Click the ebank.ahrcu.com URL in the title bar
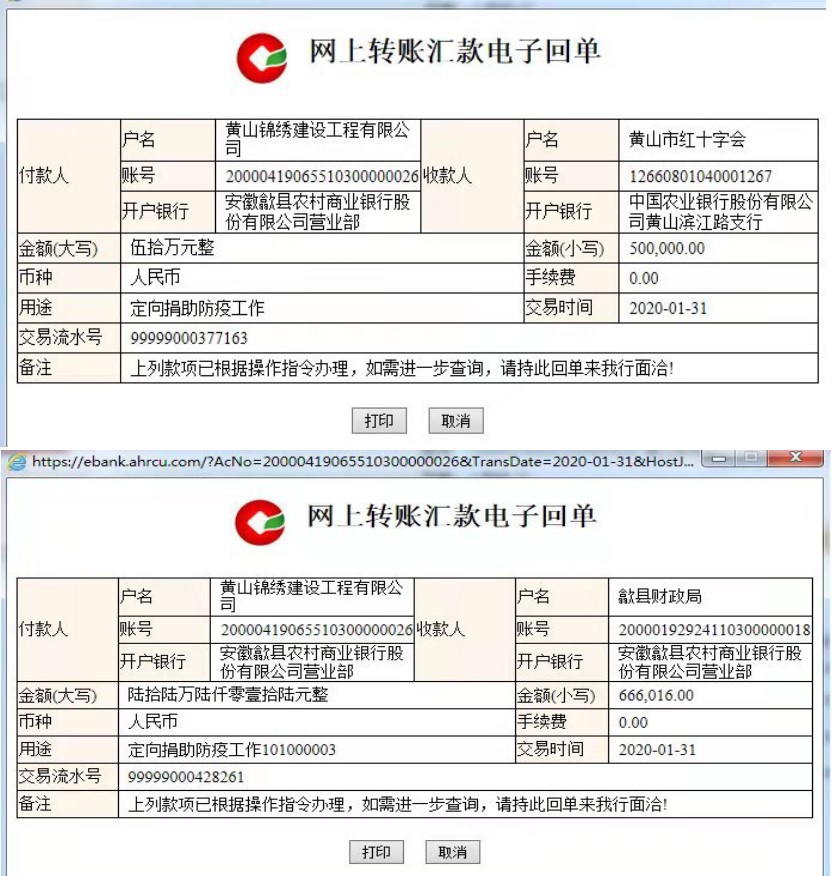 click(x=363, y=461)
